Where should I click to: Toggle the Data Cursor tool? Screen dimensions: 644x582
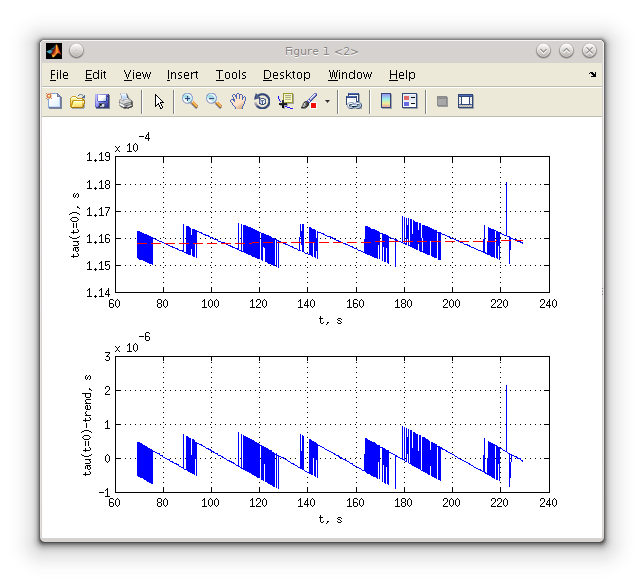[286, 101]
